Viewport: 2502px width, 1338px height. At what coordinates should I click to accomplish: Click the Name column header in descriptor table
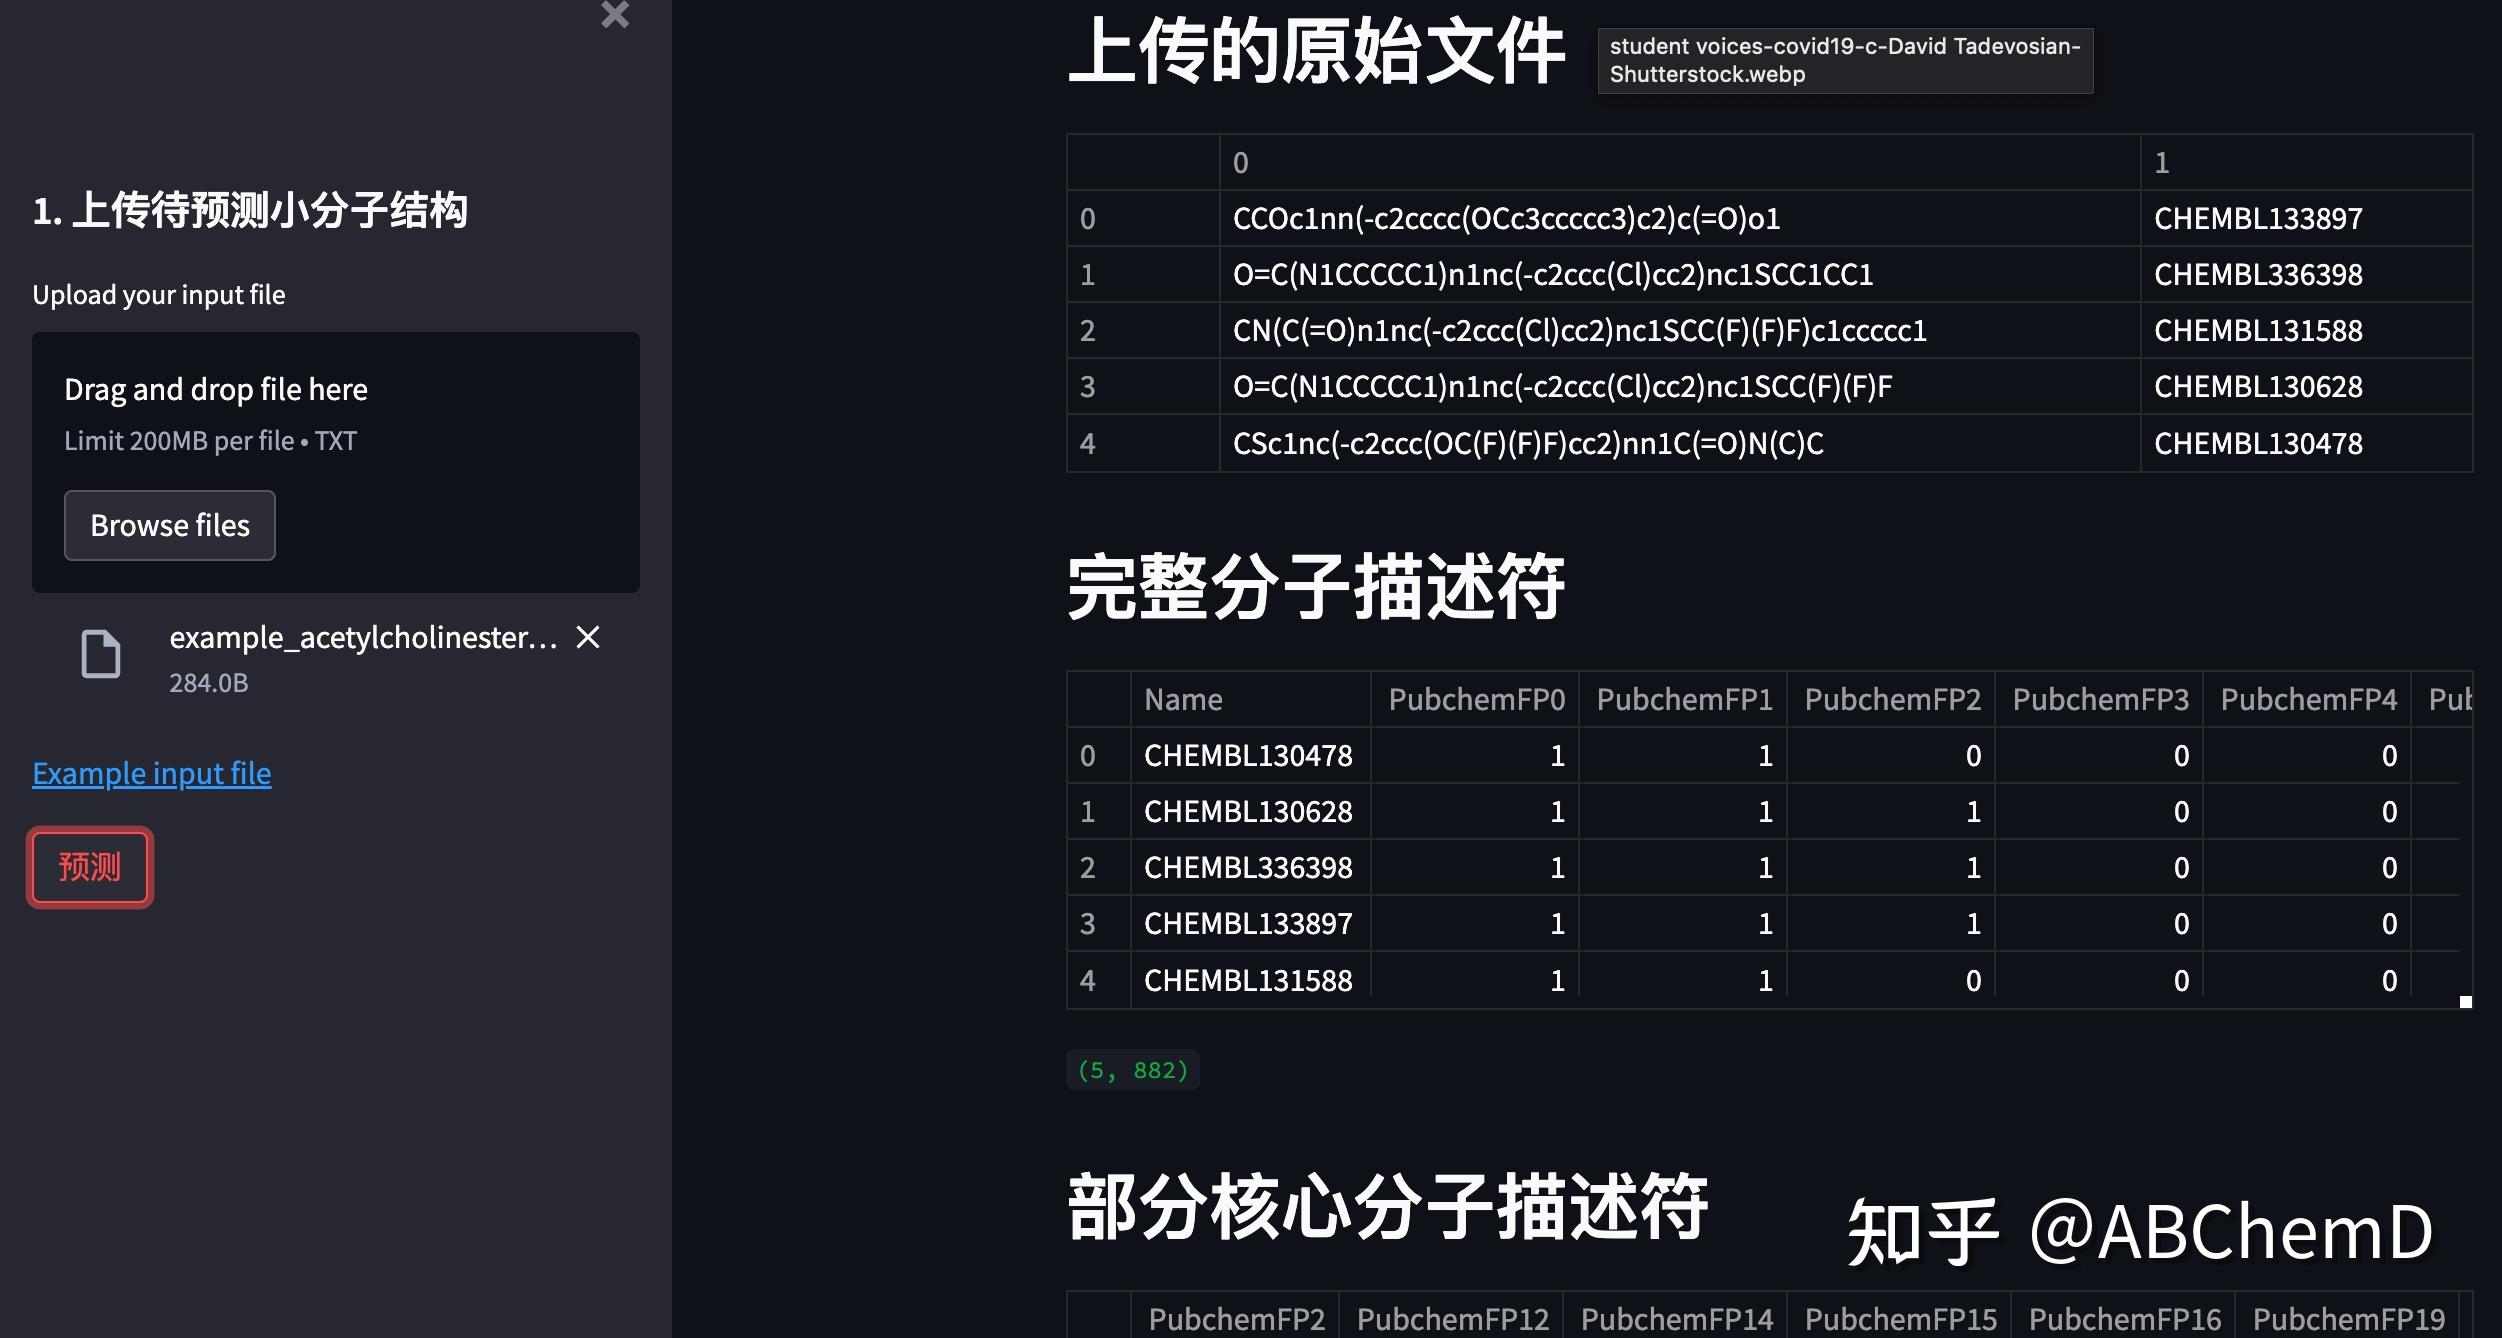[x=1183, y=698]
